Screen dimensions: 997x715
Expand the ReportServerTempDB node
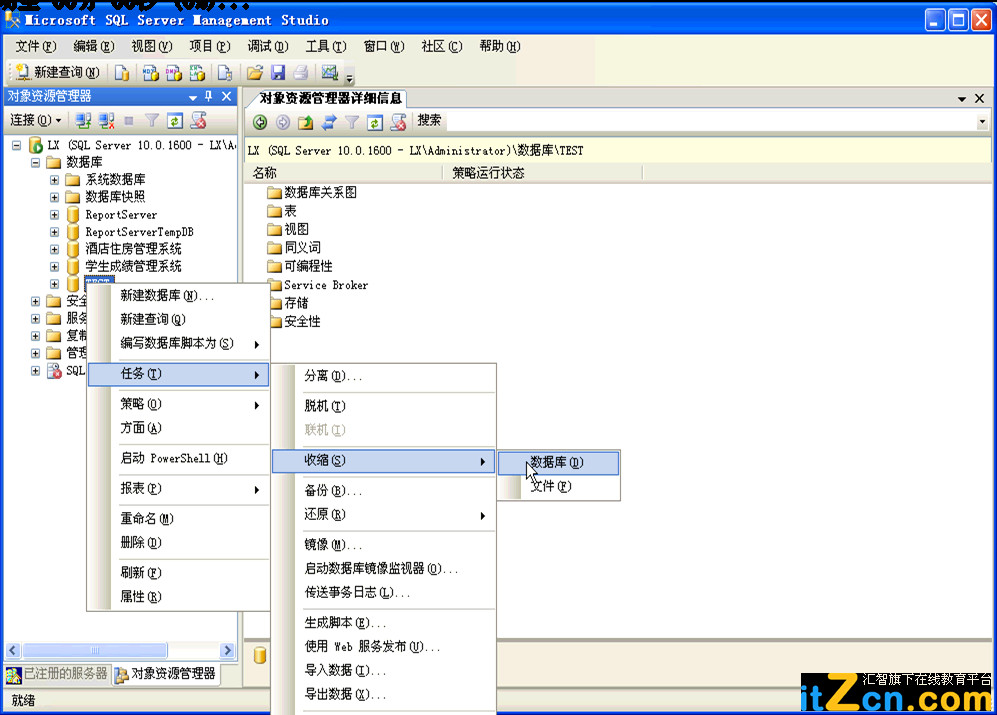55,232
